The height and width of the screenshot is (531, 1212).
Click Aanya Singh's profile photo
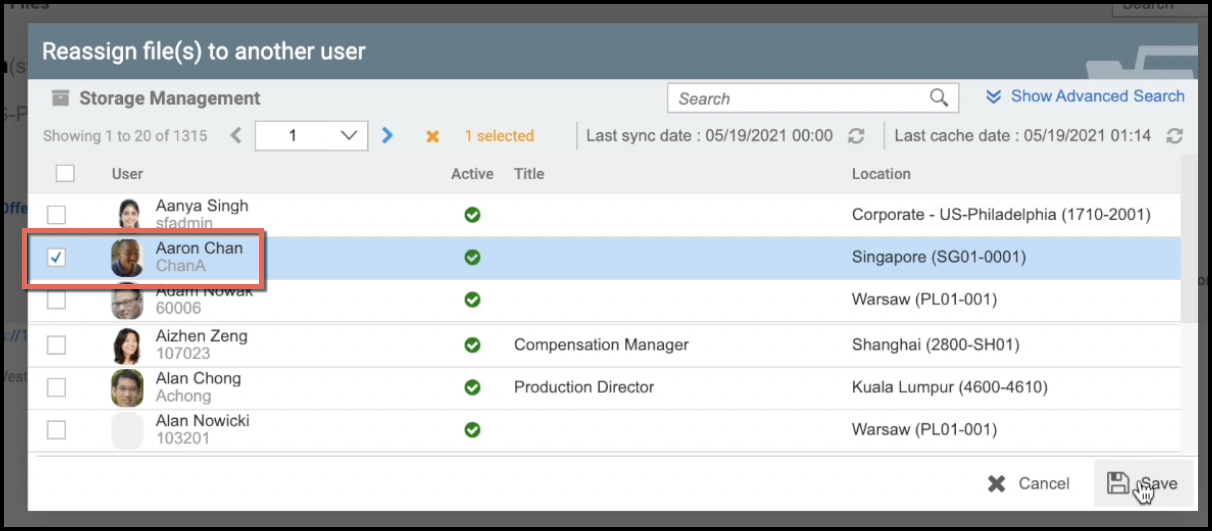coord(127,214)
